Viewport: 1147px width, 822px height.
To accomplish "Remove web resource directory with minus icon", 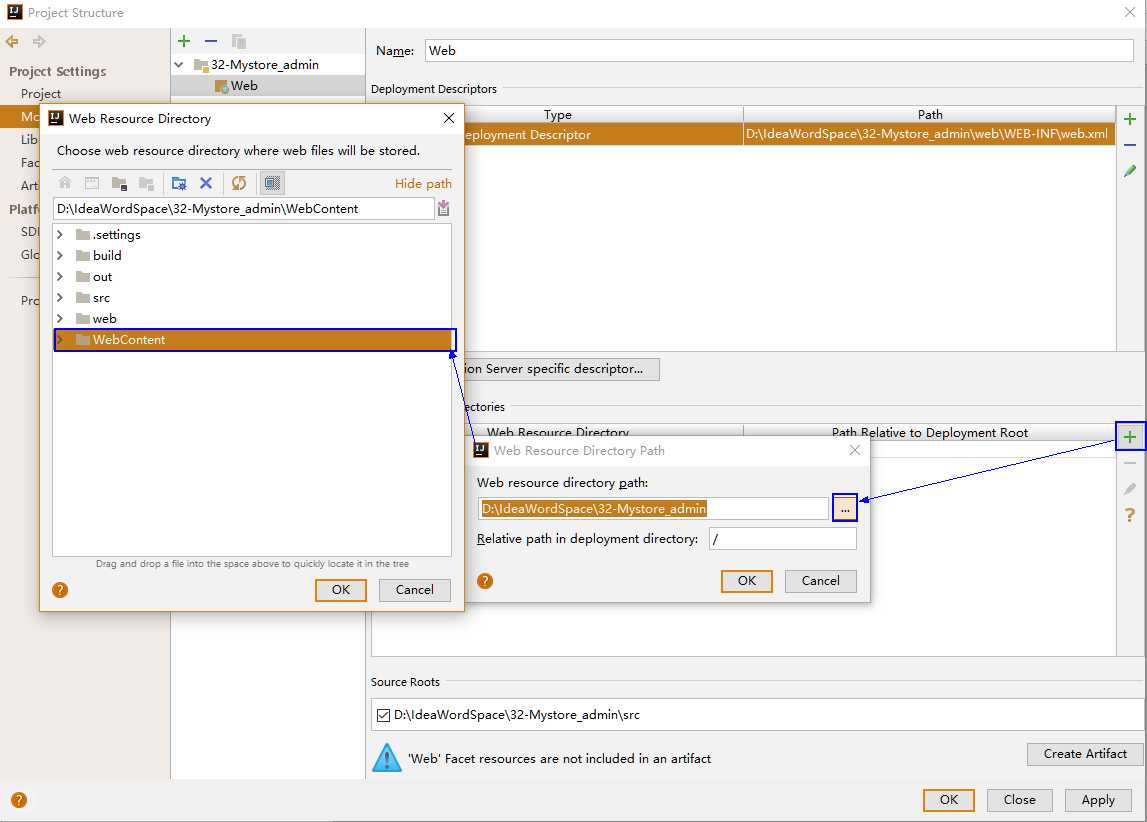I will [x=1130, y=463].
